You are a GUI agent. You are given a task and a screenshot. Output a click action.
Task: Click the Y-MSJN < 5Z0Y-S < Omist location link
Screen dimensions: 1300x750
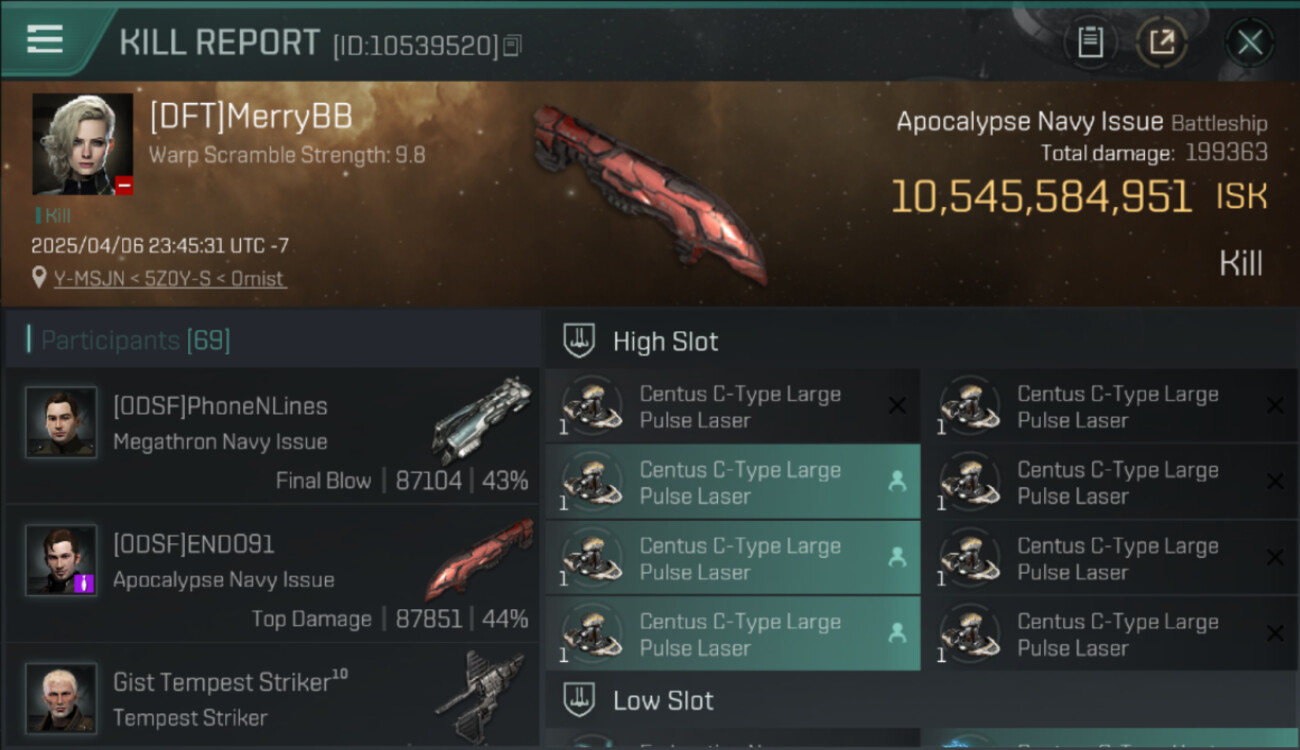169,278
